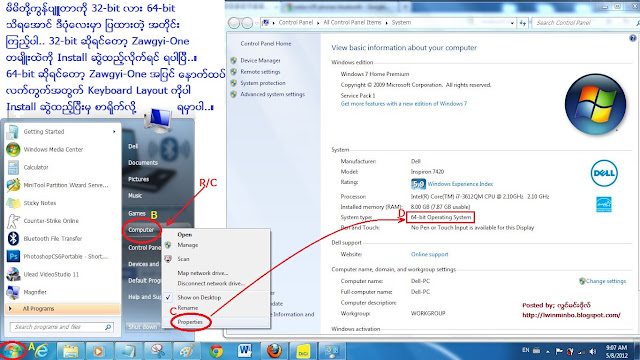Open Computer in Start menu
This screenshot has width=640, height=360.
pos(141,230)
